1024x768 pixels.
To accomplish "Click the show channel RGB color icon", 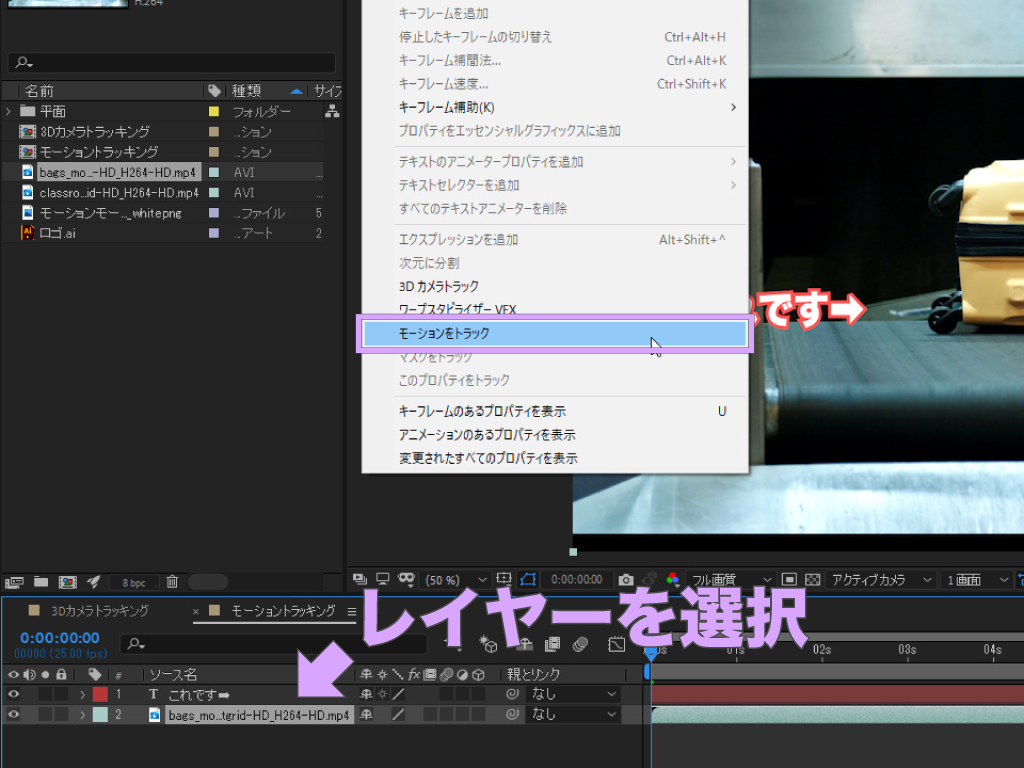I will [x=672, y=580].
